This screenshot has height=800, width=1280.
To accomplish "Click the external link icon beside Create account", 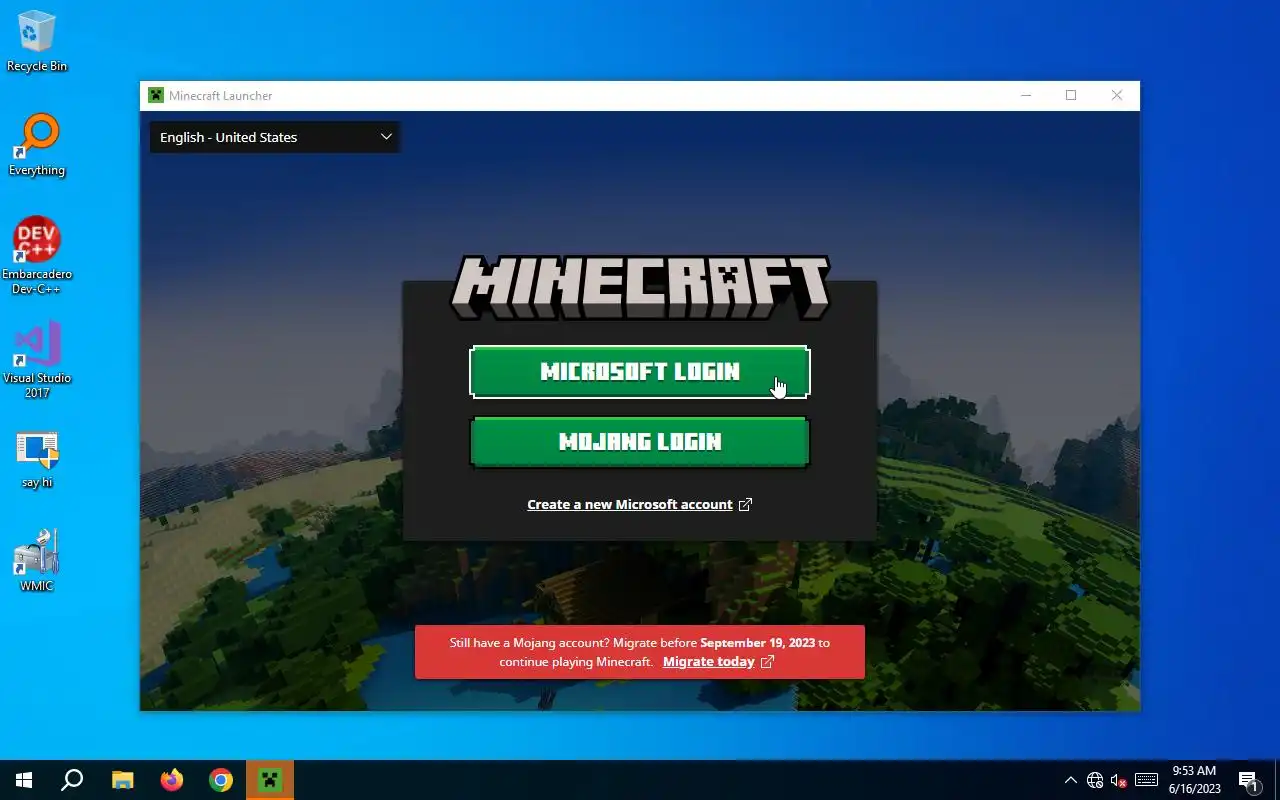I will [745, 505].
